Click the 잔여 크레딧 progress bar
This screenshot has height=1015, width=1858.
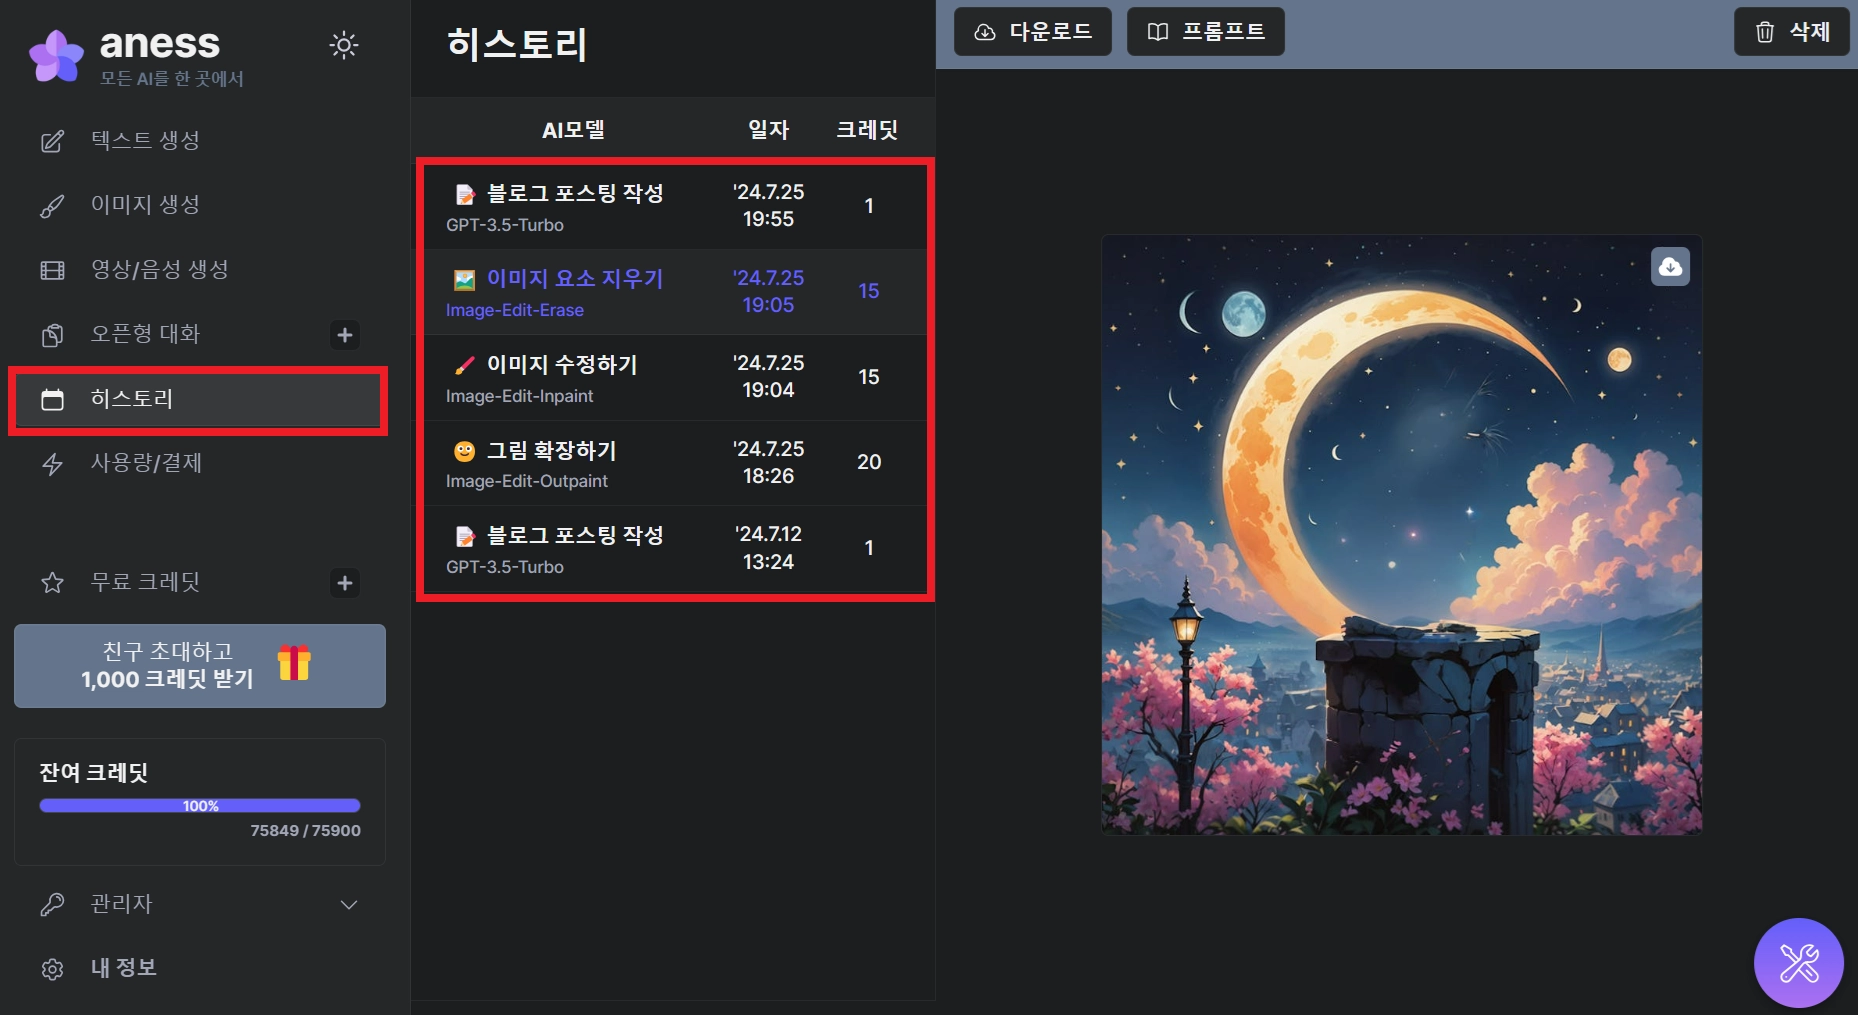(200, 806)
